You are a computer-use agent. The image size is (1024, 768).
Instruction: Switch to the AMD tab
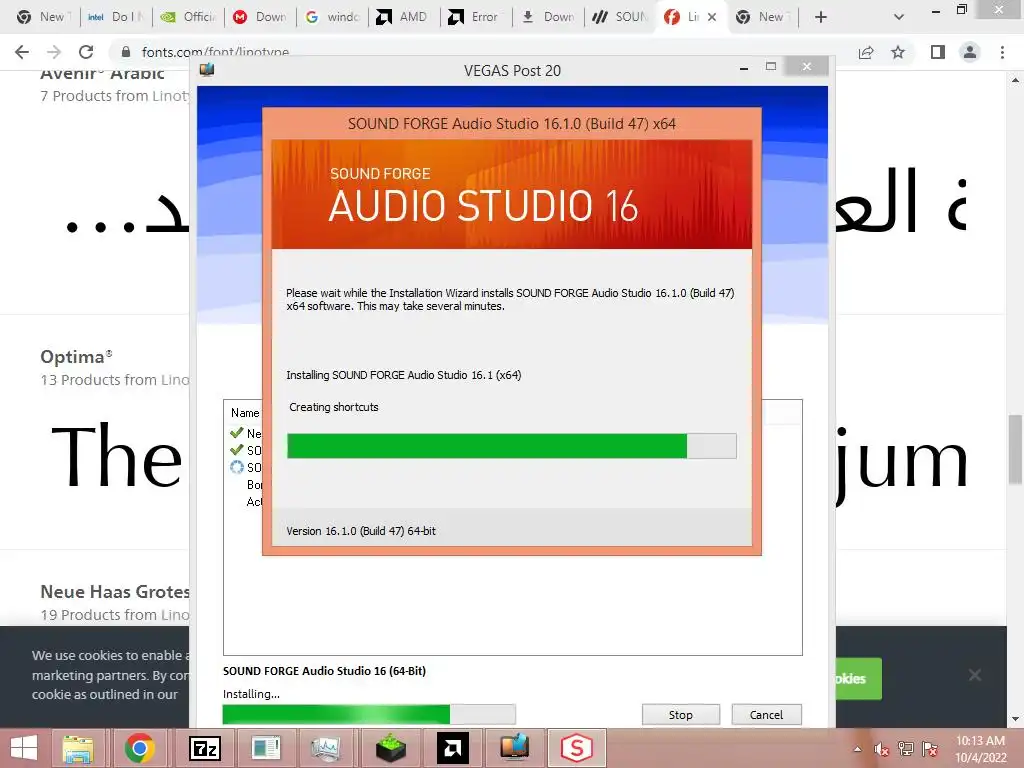pos(404,17)
